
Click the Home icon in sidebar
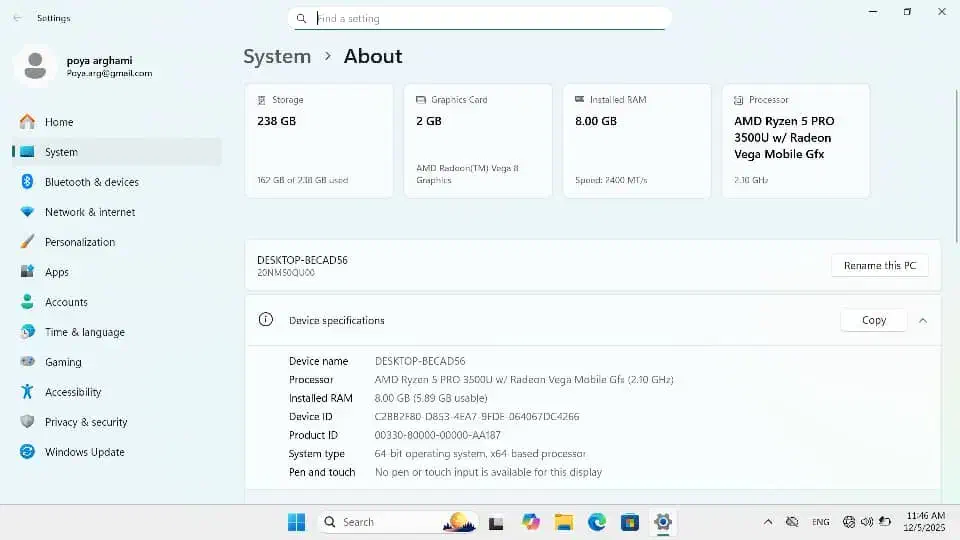(x=27, y=122)
